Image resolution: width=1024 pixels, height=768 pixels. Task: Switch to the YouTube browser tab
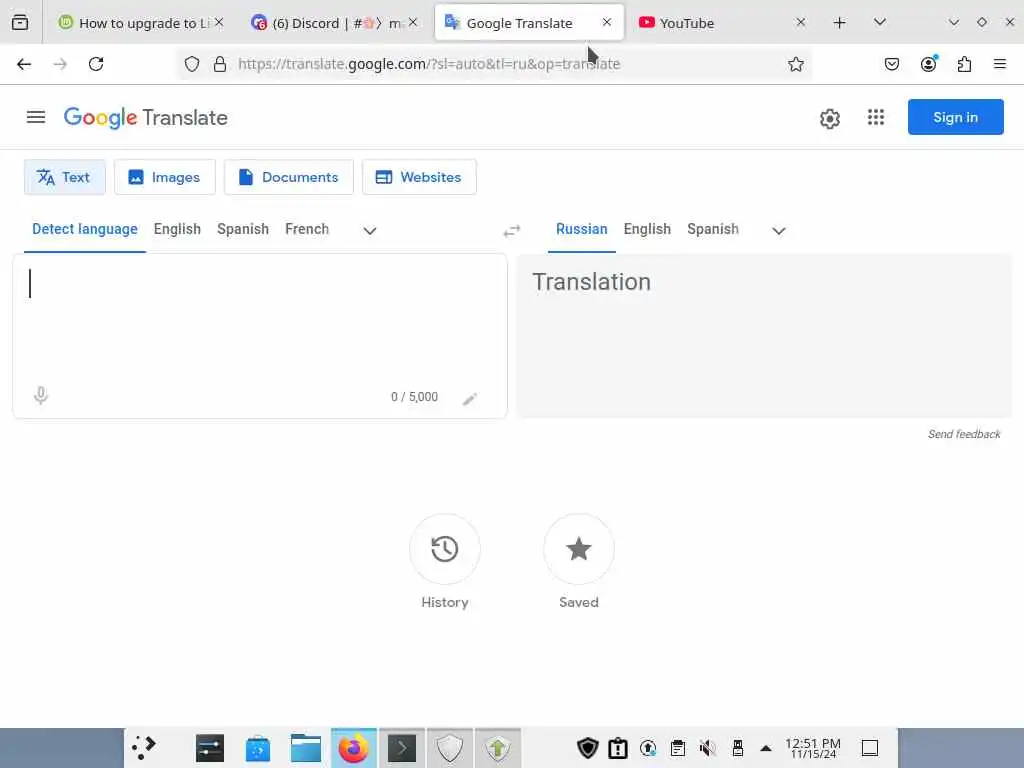click(x=722, y=23)
